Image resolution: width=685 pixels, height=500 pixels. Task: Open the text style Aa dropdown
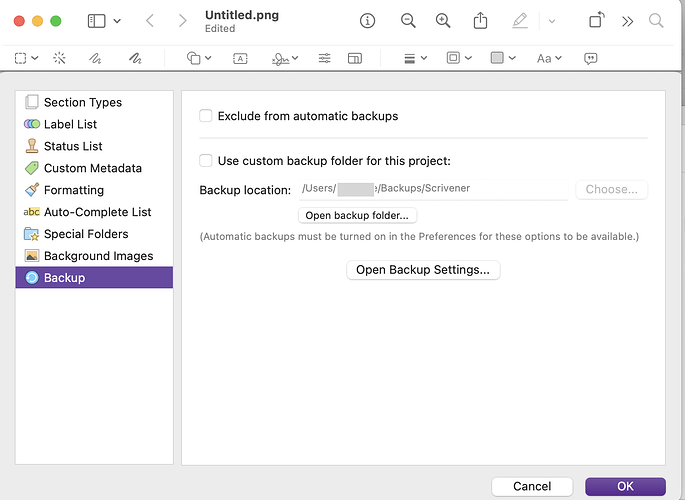tap(550, 59)
